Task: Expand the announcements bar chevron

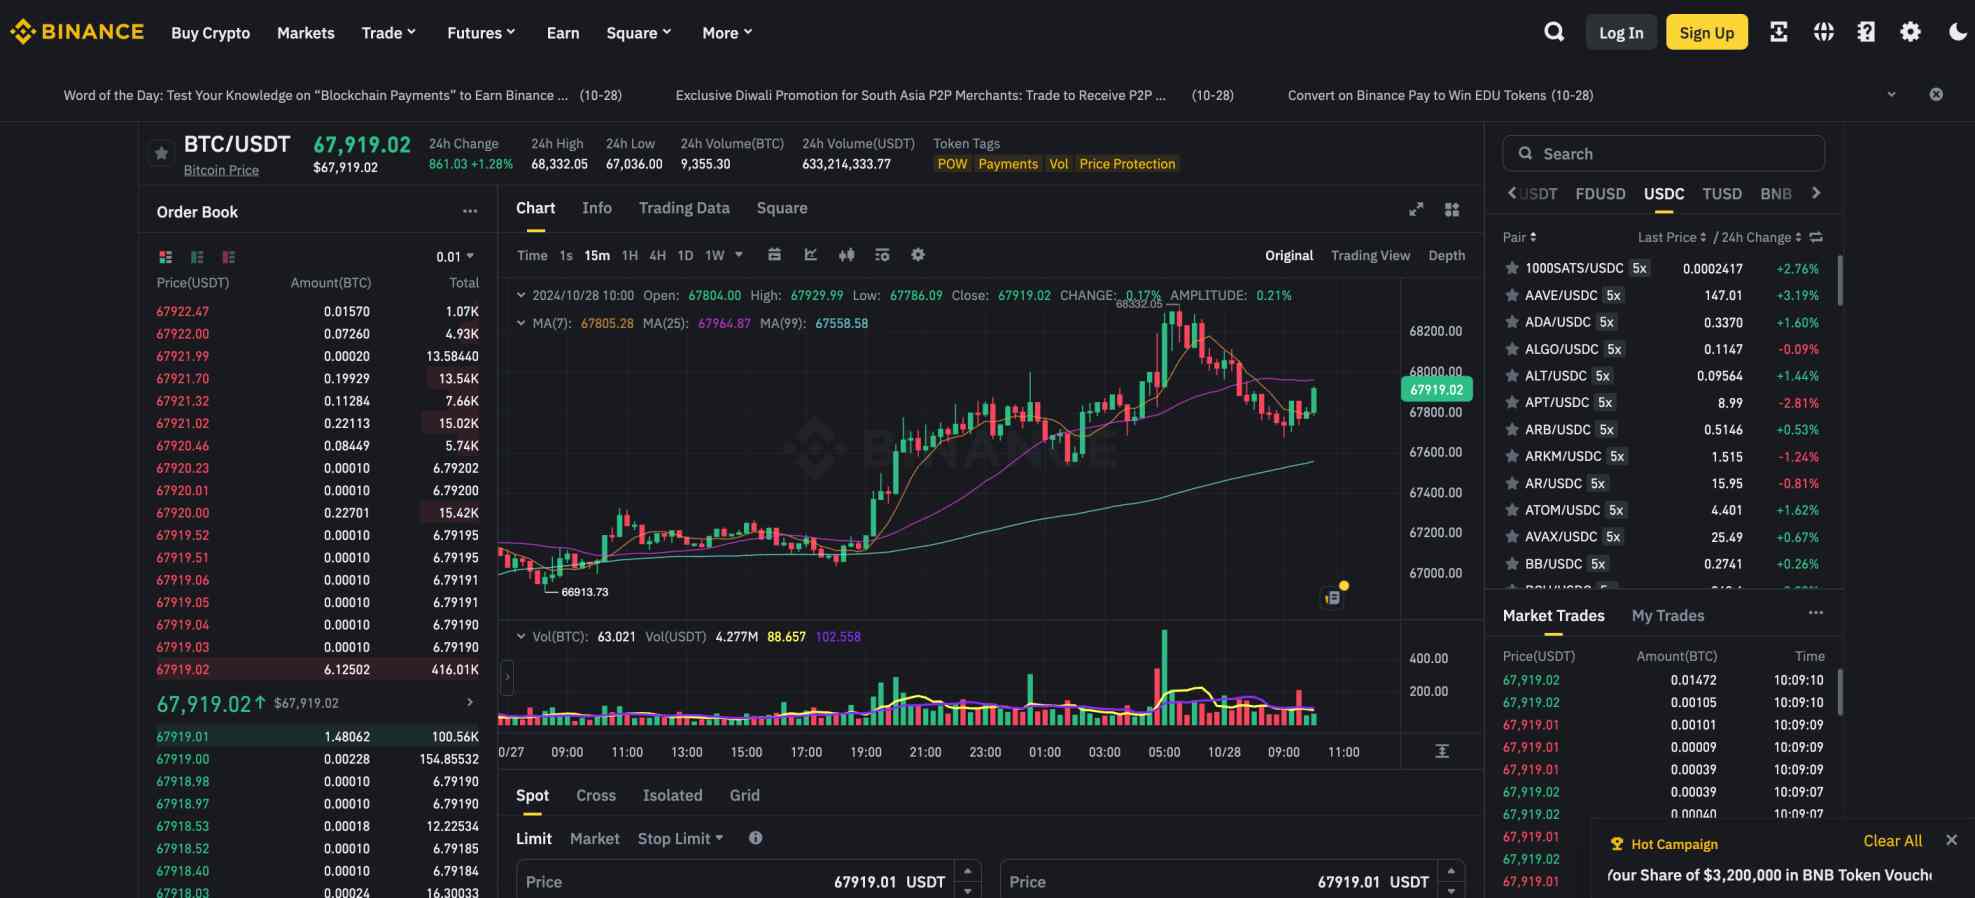Action: coord(1891,94)
